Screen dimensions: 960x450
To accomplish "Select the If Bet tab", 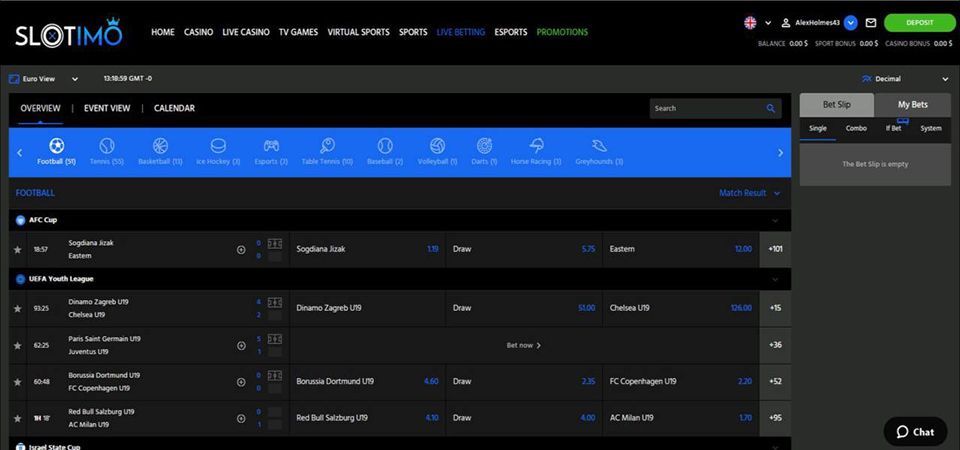I will click(x=893, y=129).
